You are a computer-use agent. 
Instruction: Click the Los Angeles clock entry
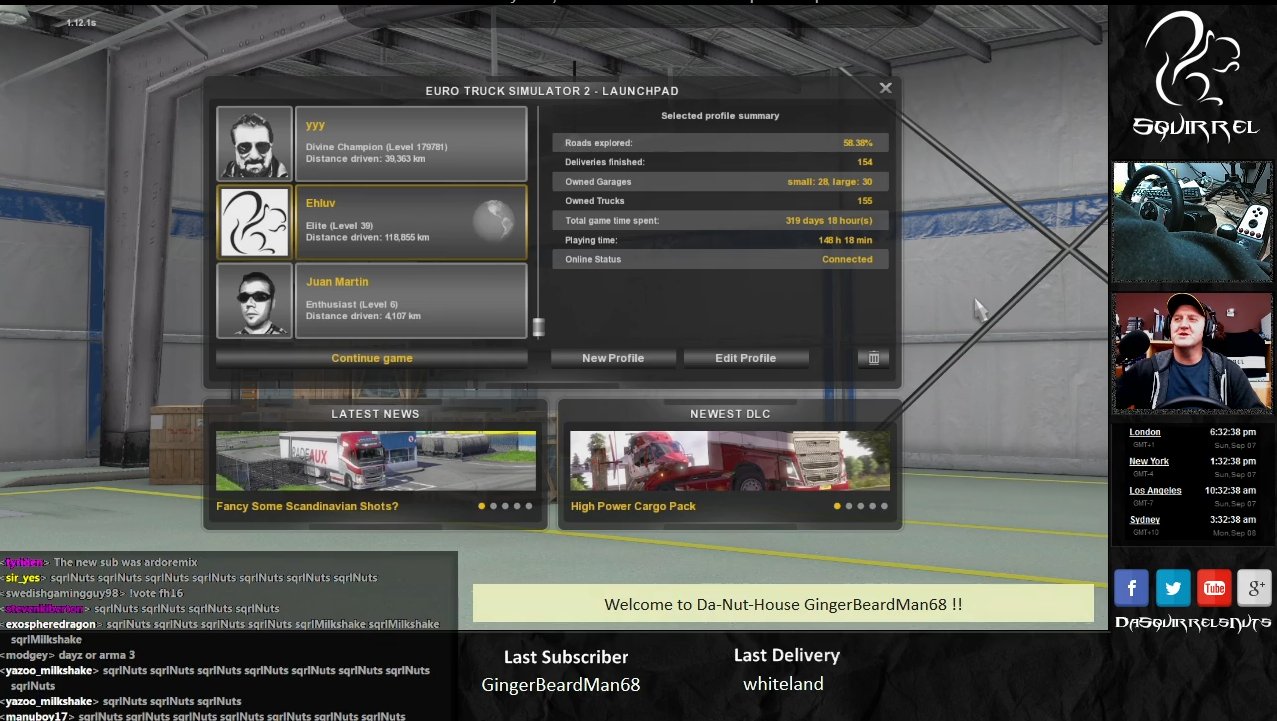tap(1192, 496)
